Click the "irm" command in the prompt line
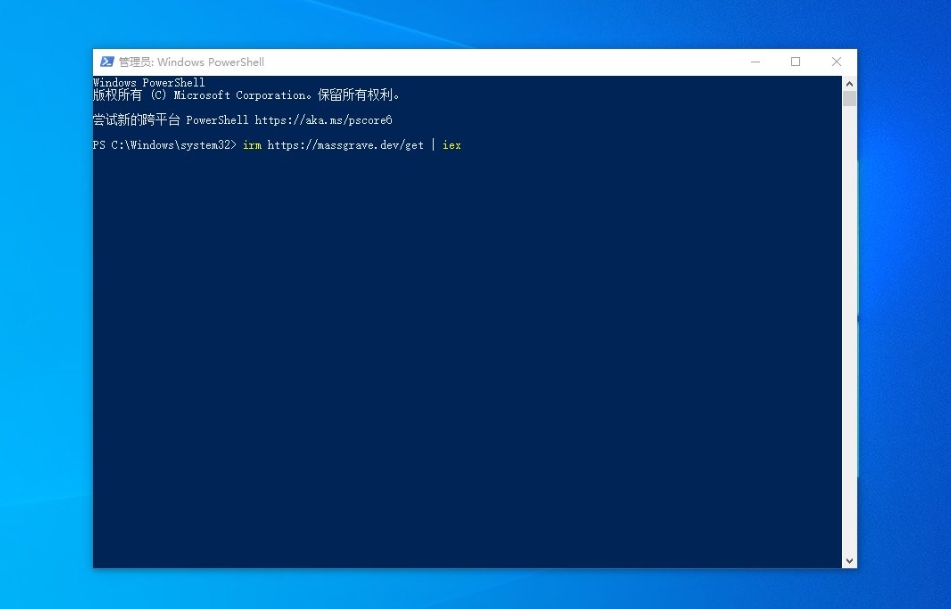Viewport: 951px width, 609px height. (x=252, y=145)
